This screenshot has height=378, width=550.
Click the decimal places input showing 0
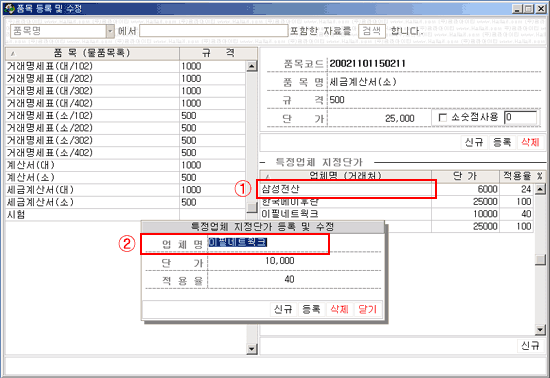[521, 117]
